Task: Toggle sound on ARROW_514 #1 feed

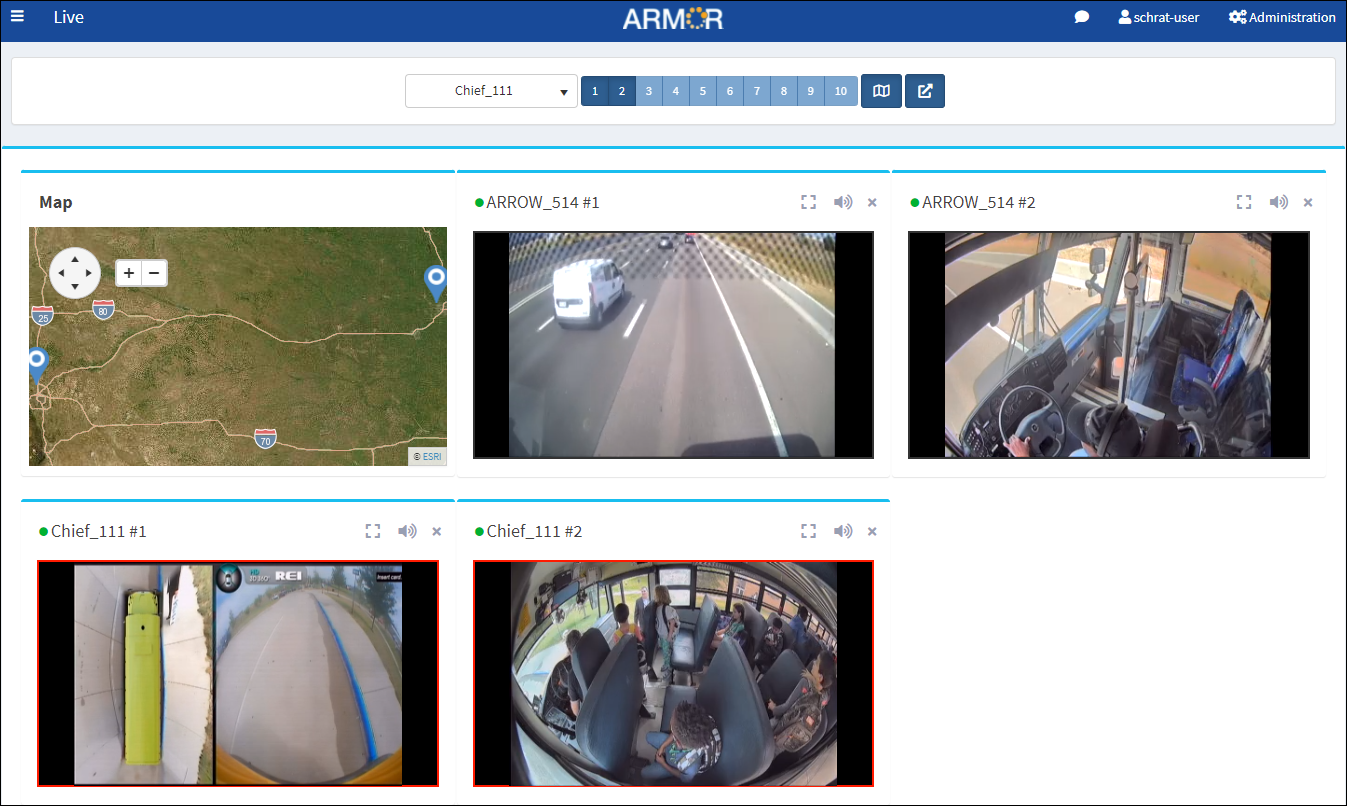Action: (x=842, y=202)
